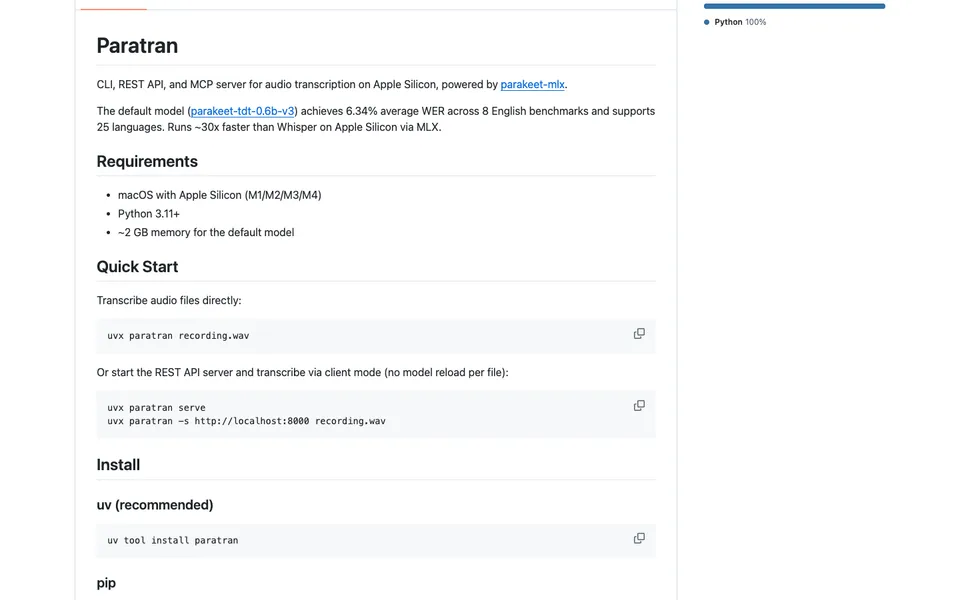Copy the 'uv tool install paratran' command
The image size is (960, 600).
[639, 538]
